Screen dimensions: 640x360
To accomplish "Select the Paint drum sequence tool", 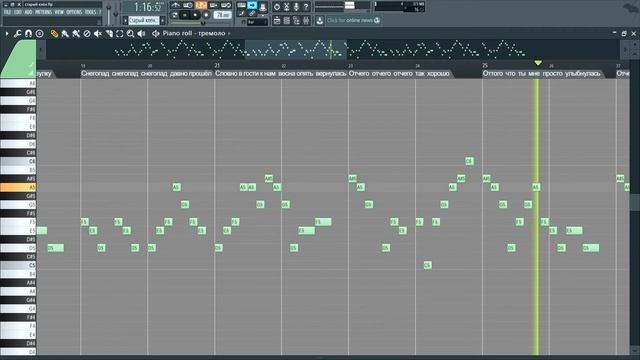I will [76, 33].
